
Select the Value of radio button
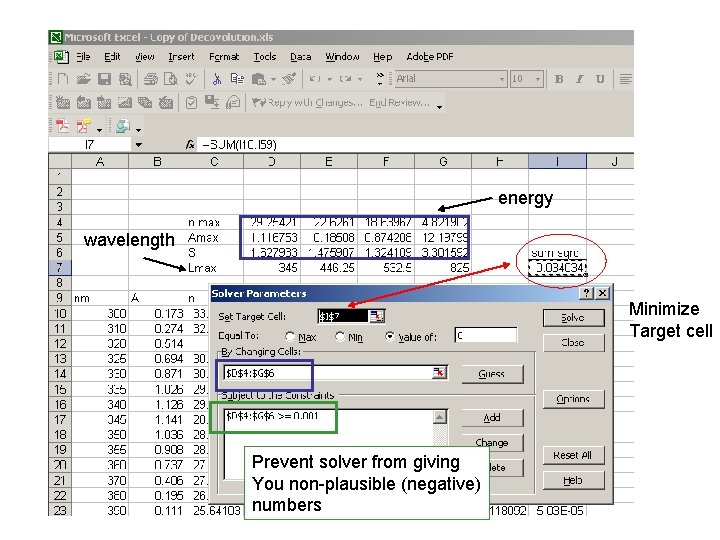(390, 337)
